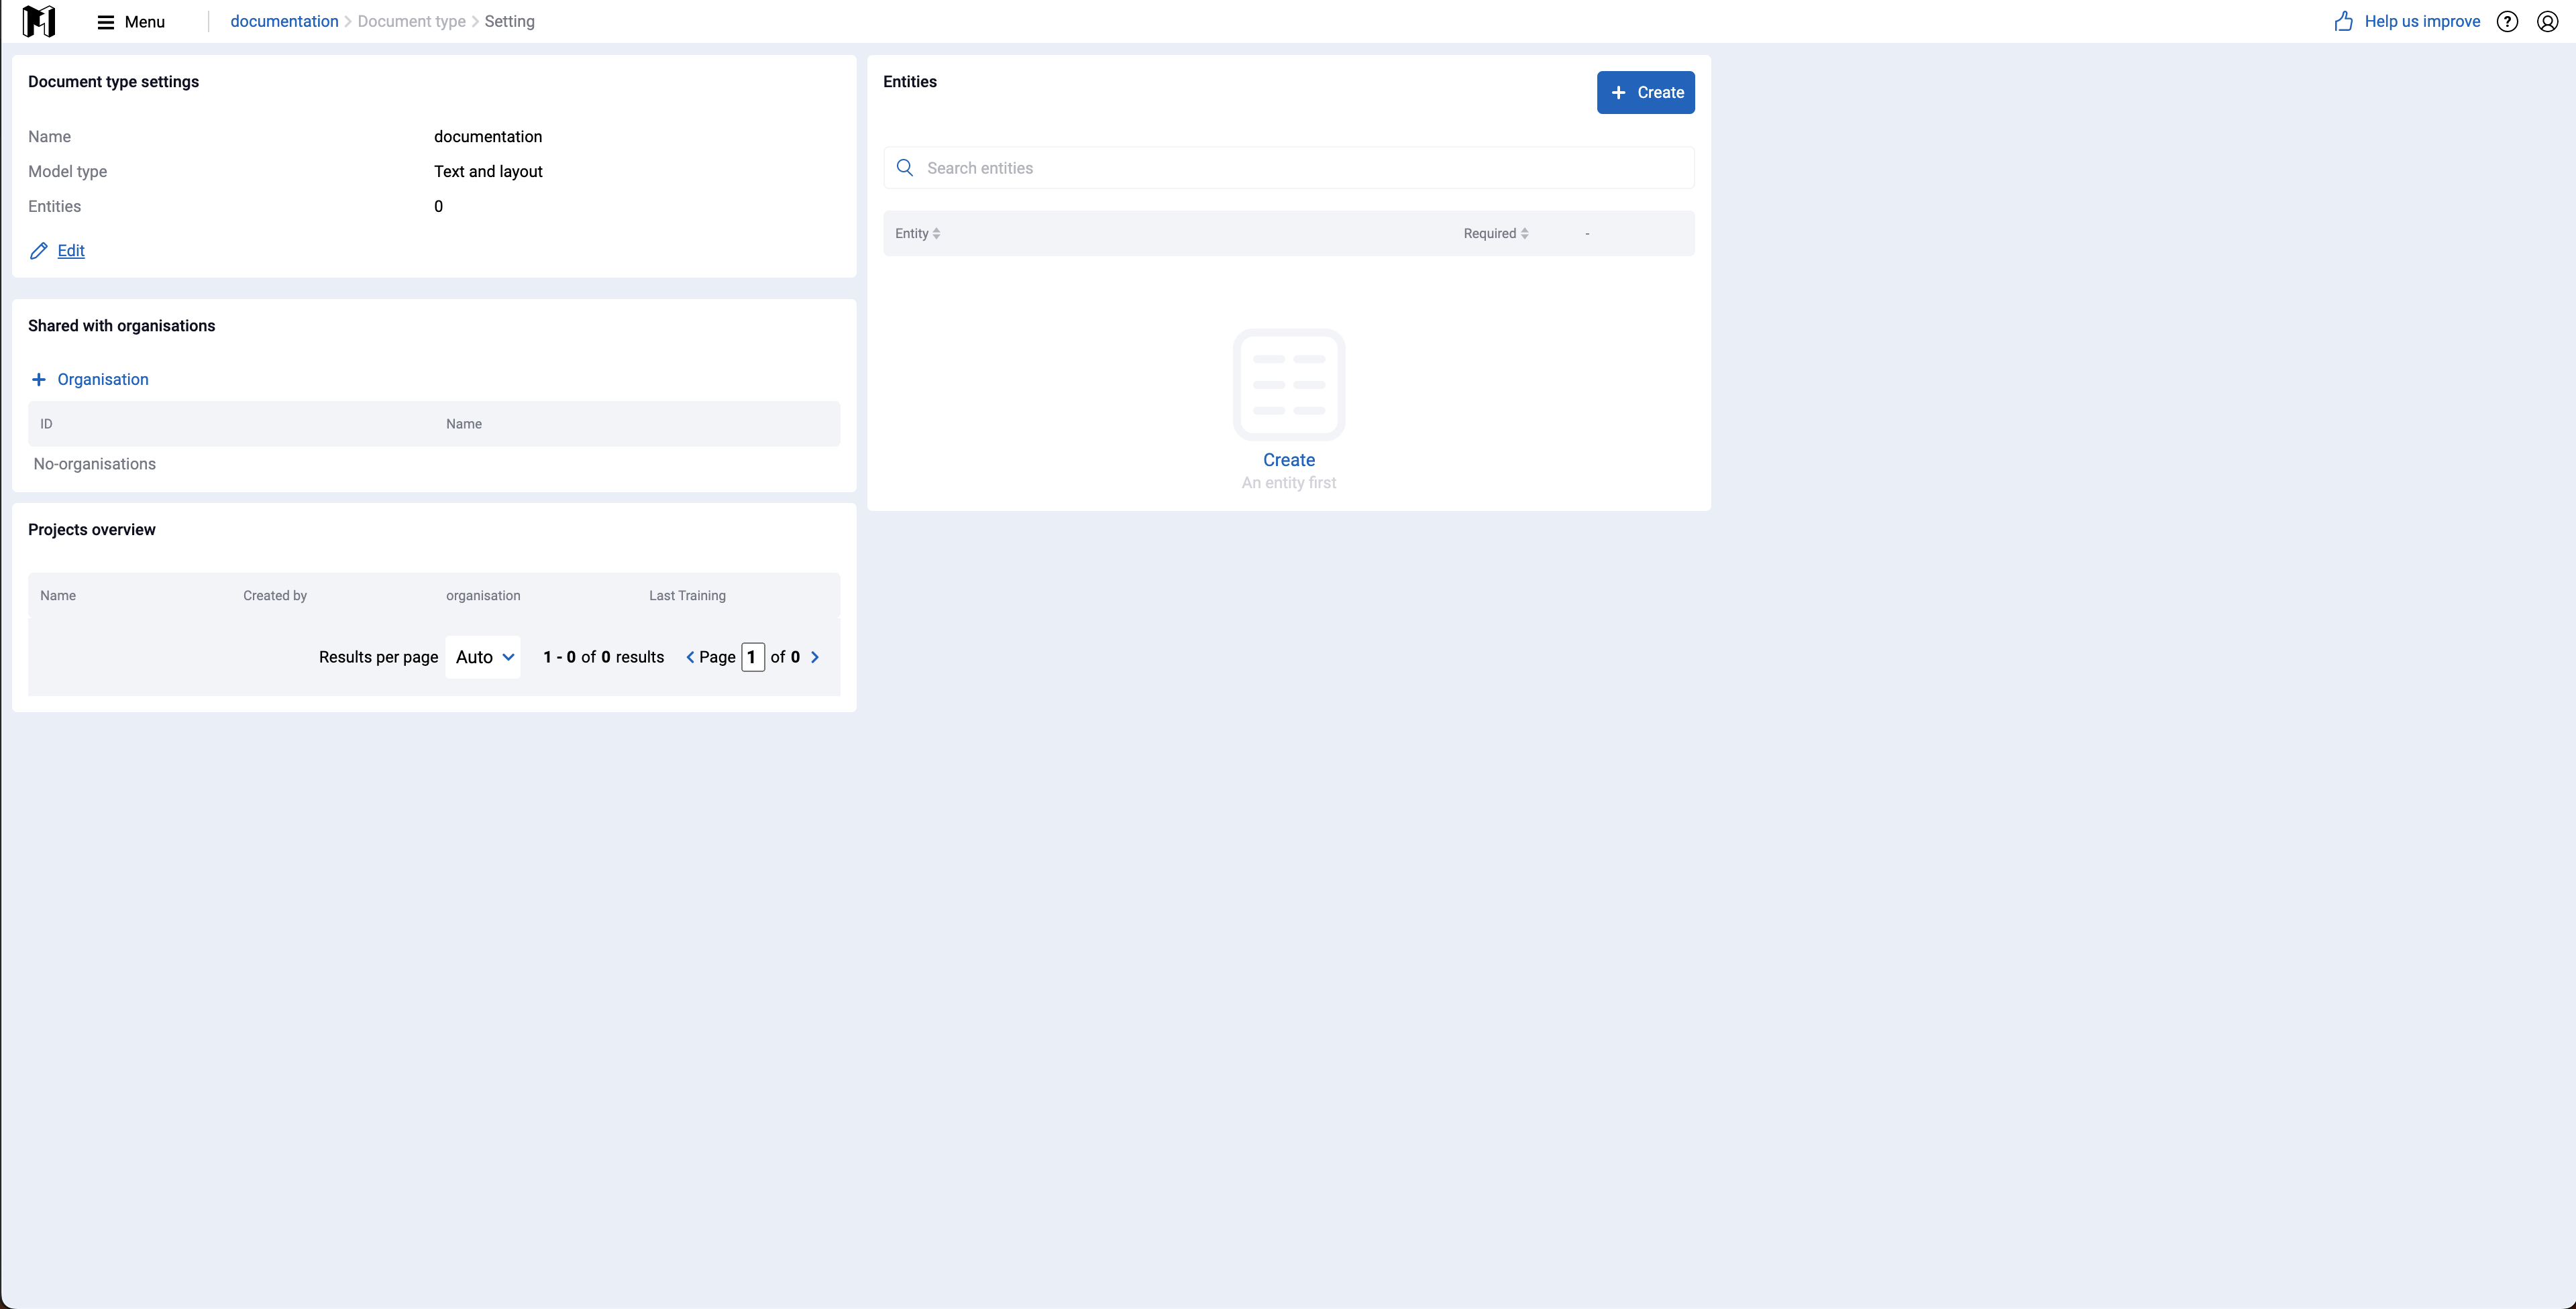Image resolution: width=2576 pixels, height=1309 pixels.
Task: Go to the next page chevron
Action: point(815,657)
